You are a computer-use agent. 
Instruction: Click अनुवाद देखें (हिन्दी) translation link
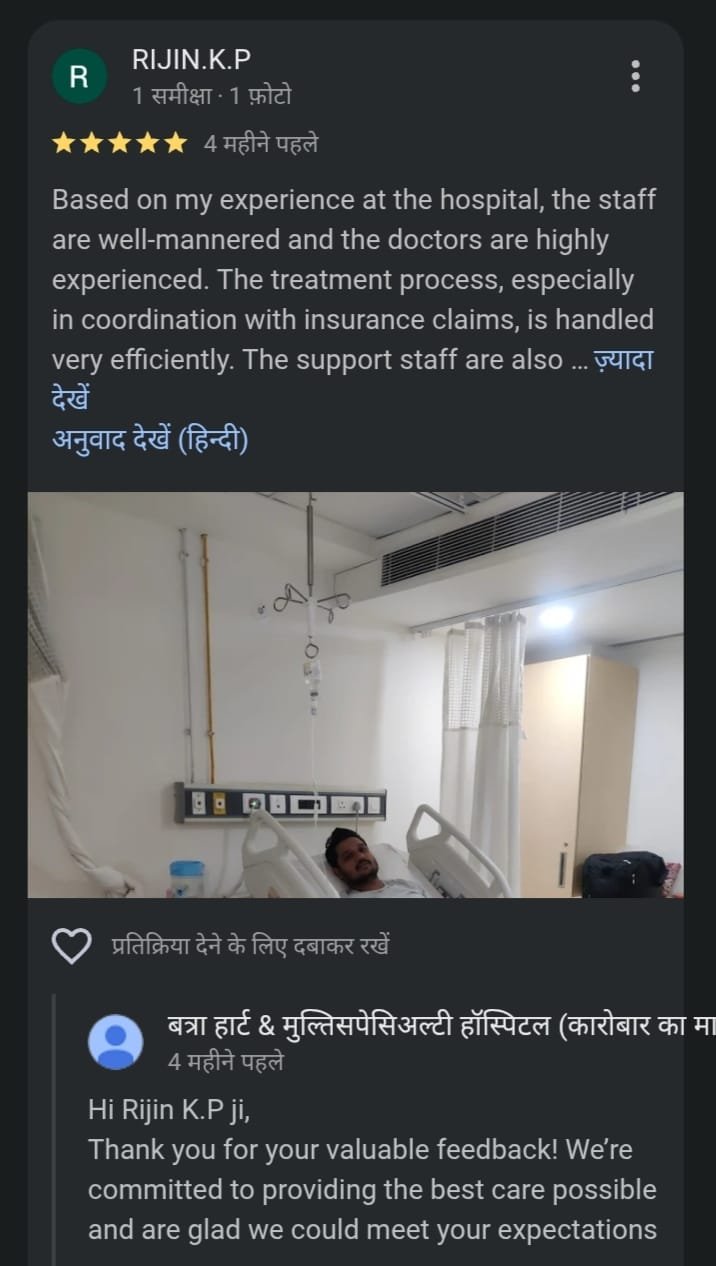click(x=150, y=439)
